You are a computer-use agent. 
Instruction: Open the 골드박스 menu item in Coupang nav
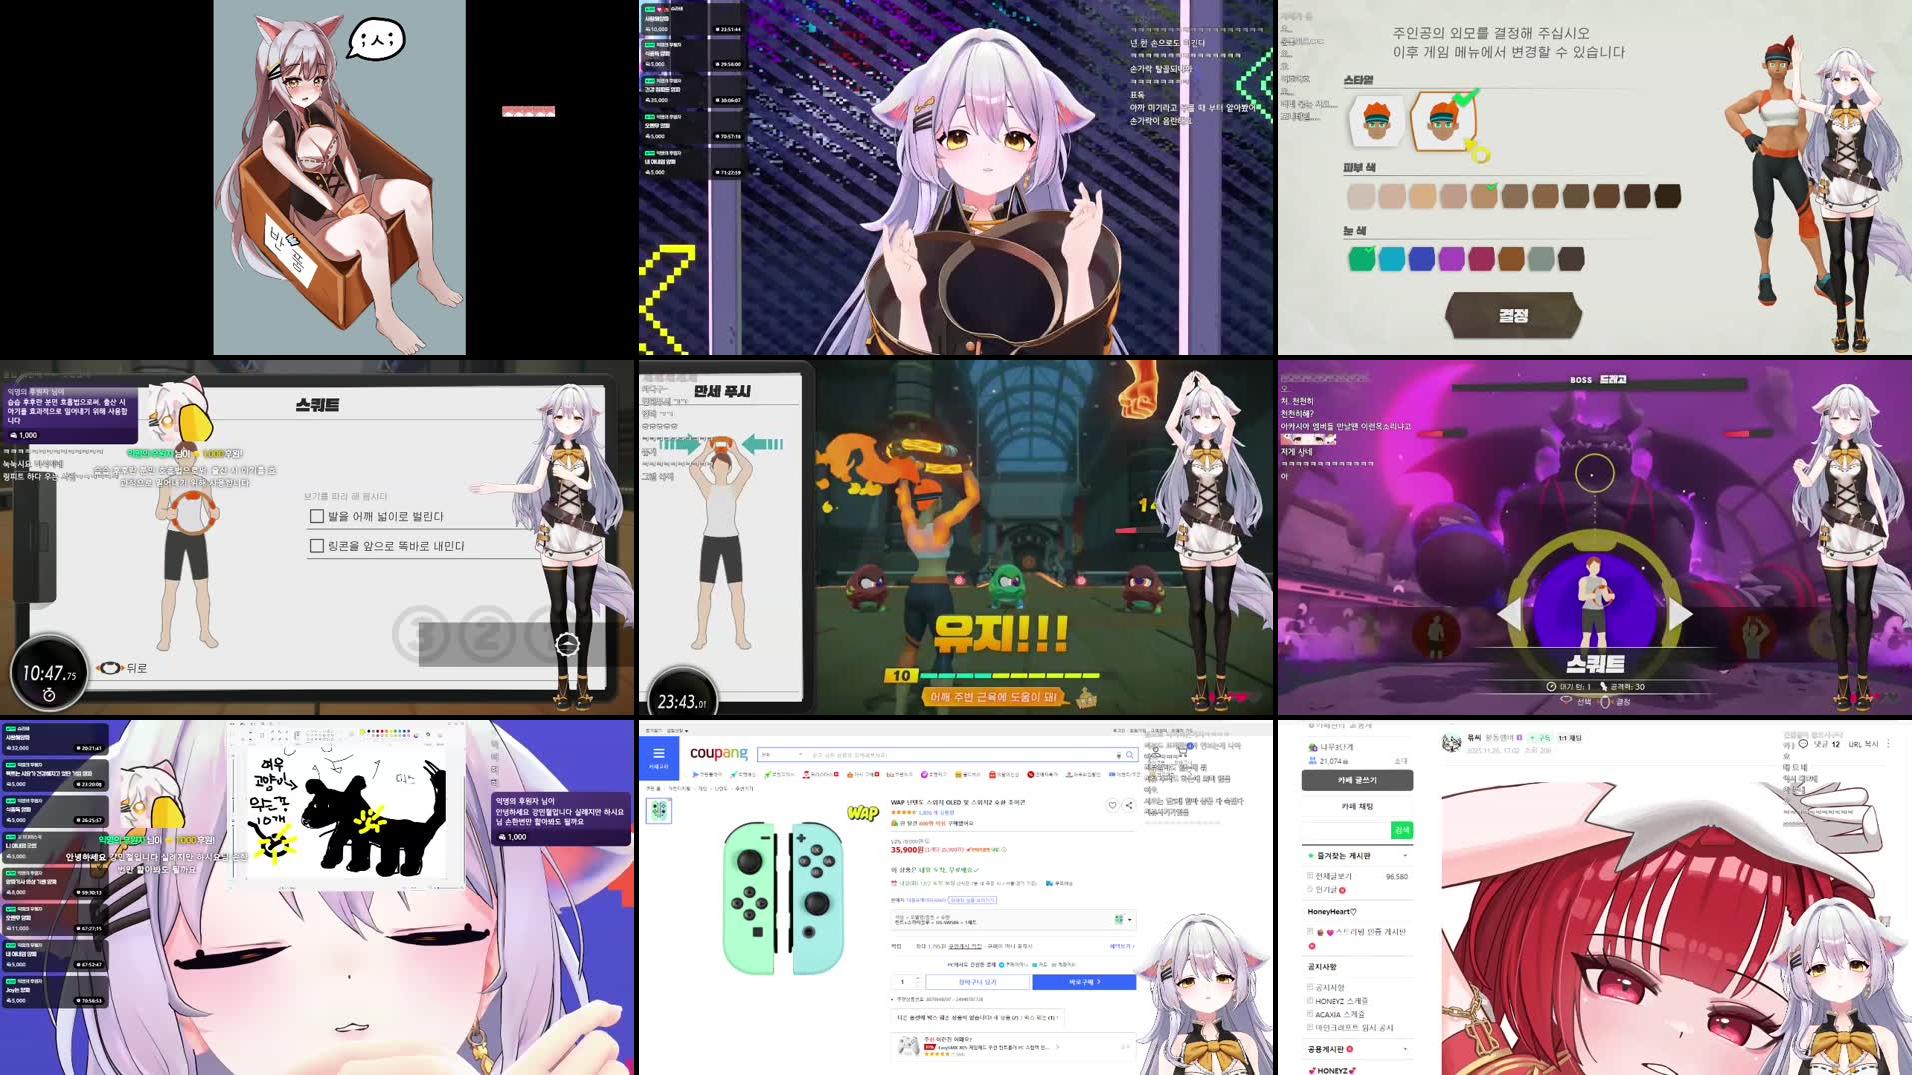pyautogui.click(x=958, y=775)
